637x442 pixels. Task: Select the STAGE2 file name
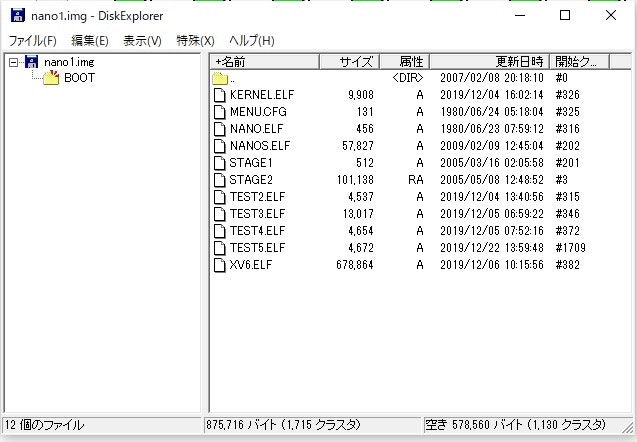(251, 180)
